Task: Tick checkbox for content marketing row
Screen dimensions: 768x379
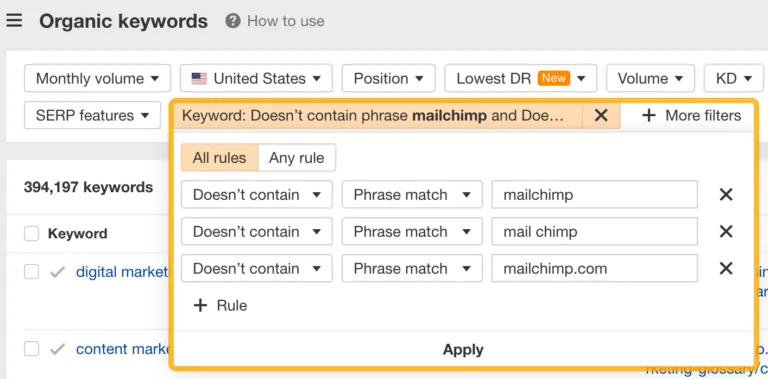Action: click(31, 349)
